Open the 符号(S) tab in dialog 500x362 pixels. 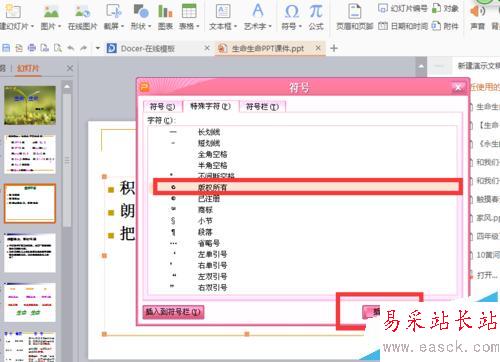162,107
